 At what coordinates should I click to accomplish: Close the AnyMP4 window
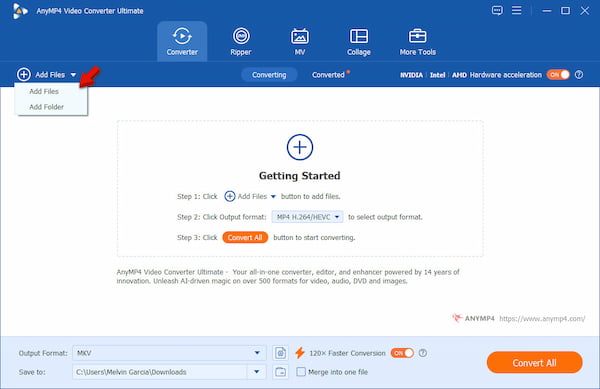point(584,11)
